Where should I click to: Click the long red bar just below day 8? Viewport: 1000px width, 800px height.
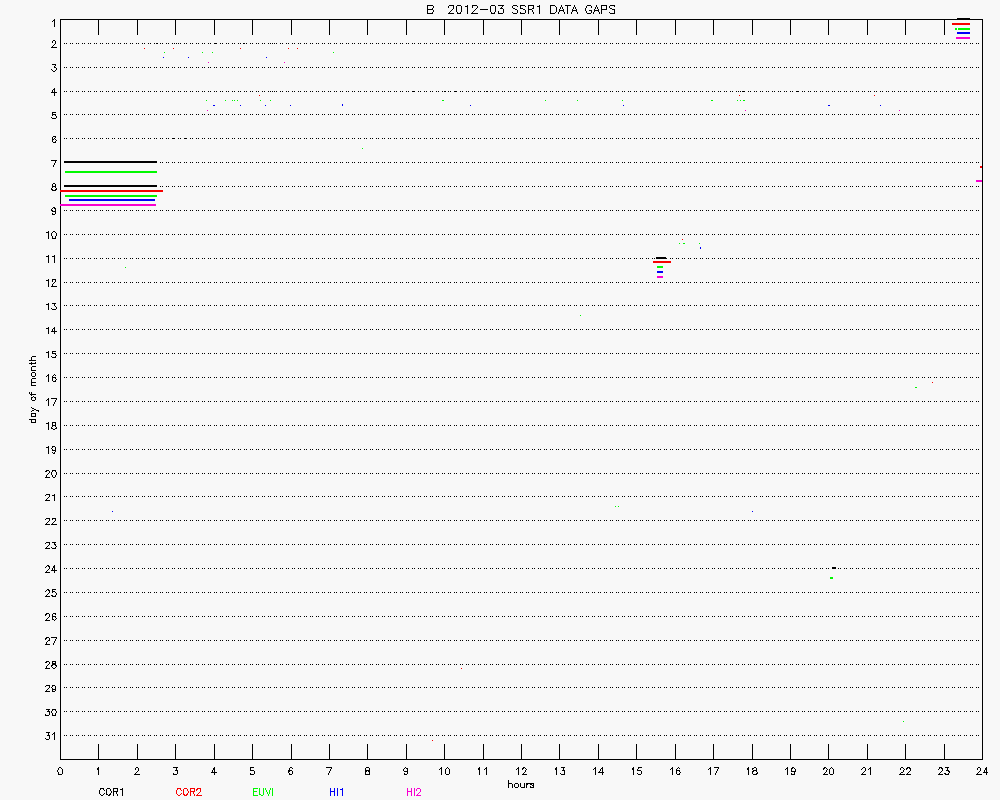(x=112, y=190)
